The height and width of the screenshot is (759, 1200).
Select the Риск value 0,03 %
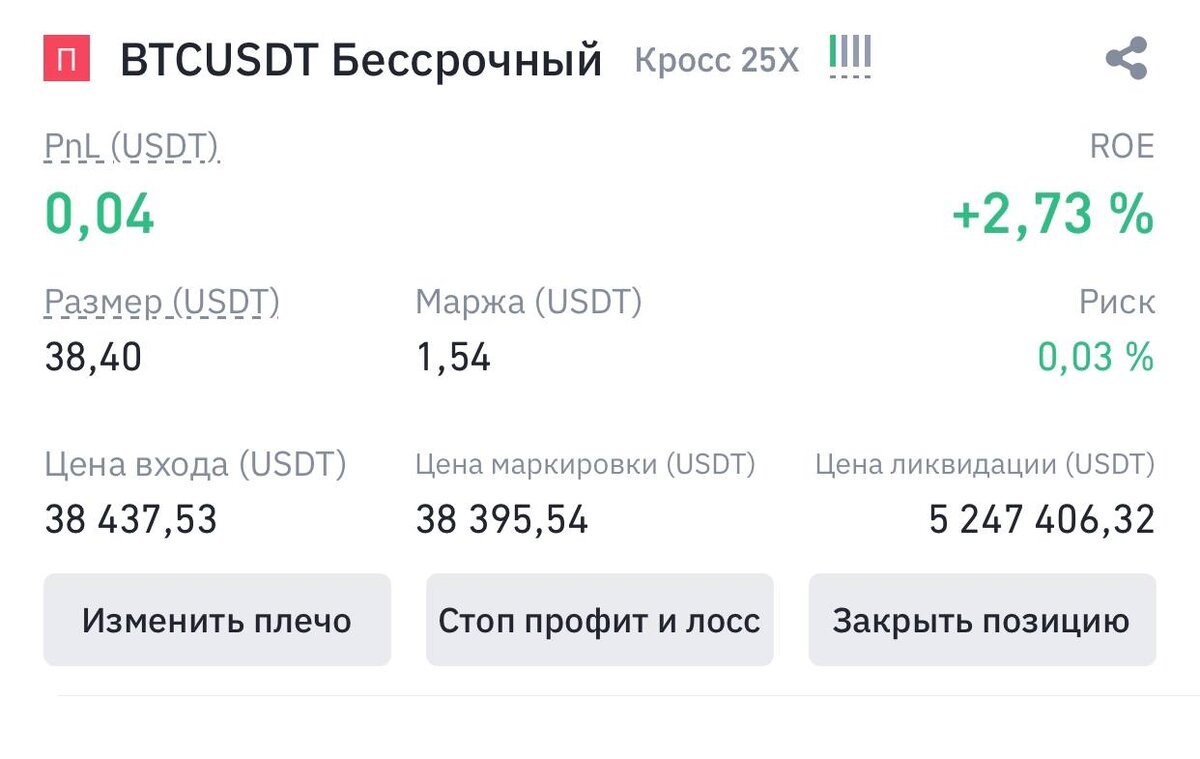pos(1095,358)
